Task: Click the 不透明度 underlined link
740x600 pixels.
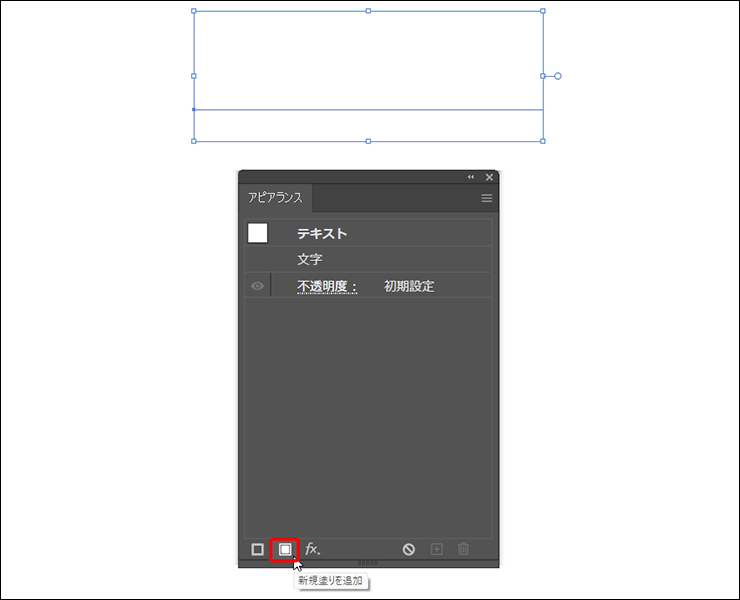Action: (327, 286)
